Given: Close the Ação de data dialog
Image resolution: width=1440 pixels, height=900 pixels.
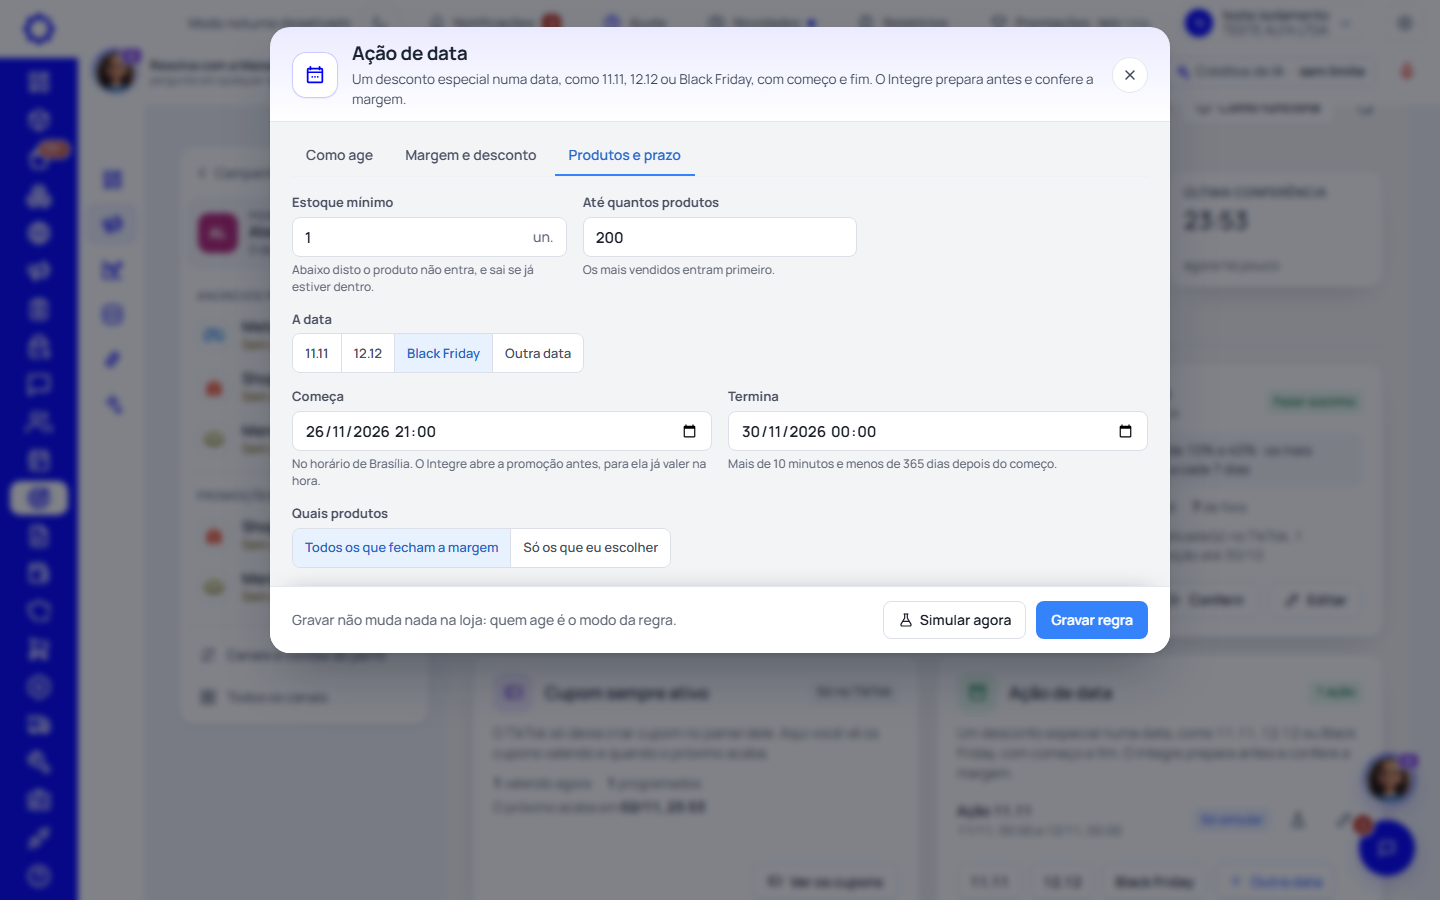Looking at the screenshot, I should [x=1130, y=75].
